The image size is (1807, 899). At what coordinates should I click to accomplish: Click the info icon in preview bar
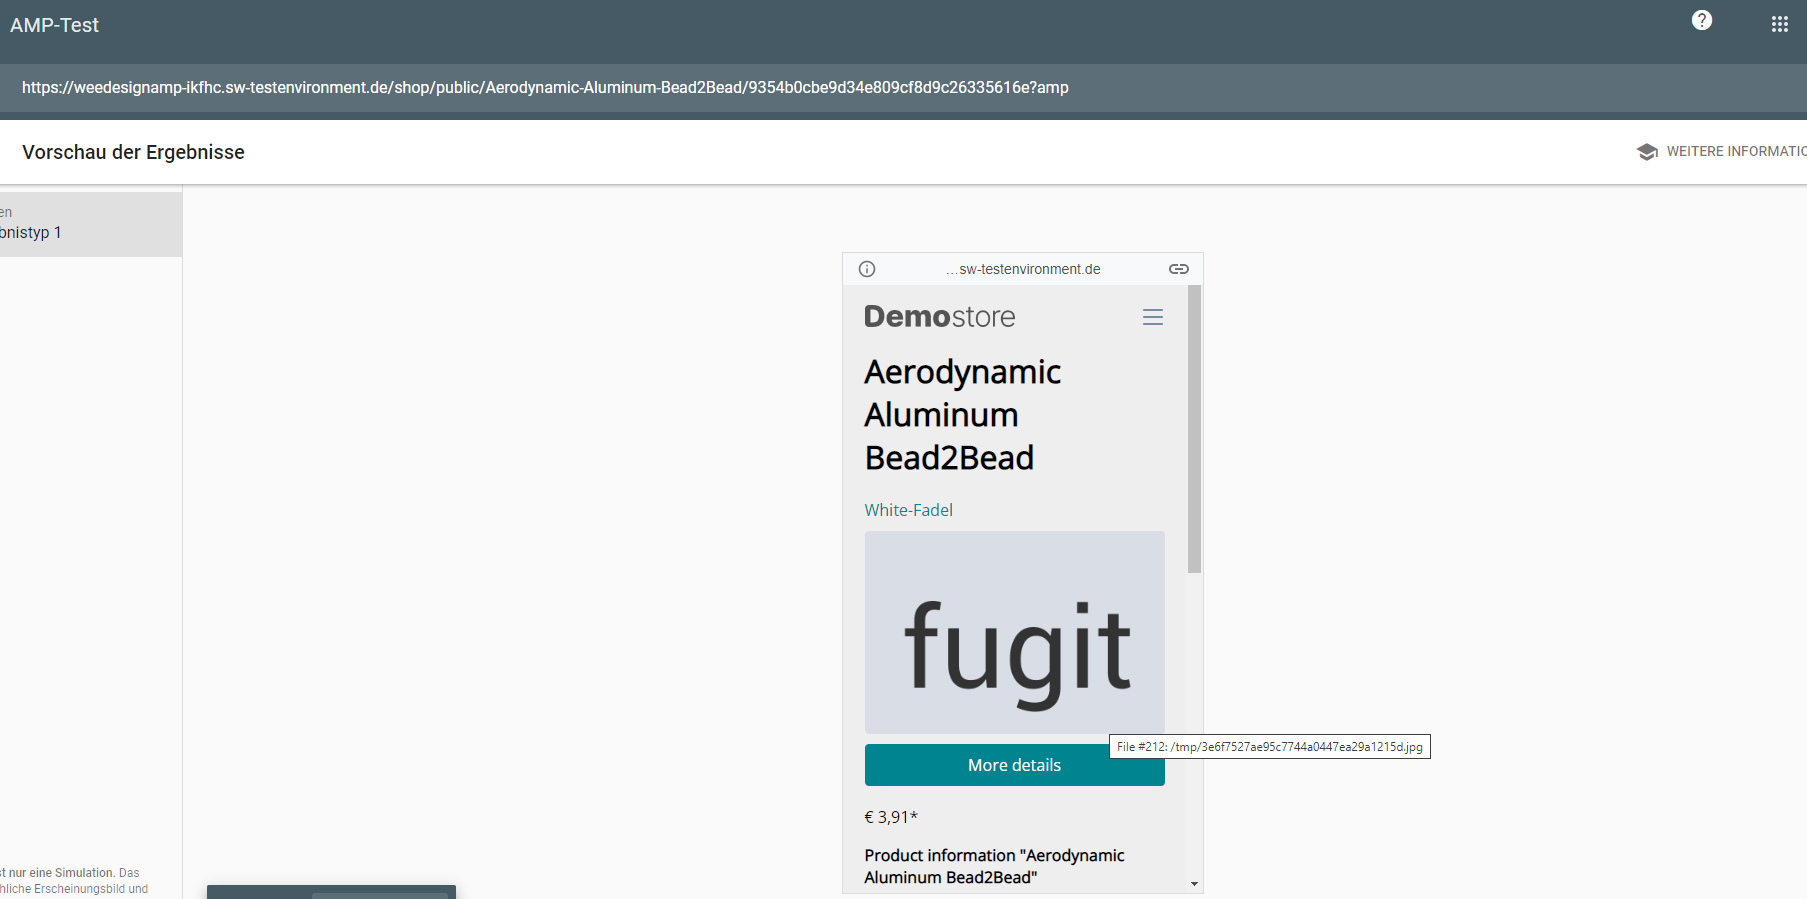[867, 269]
